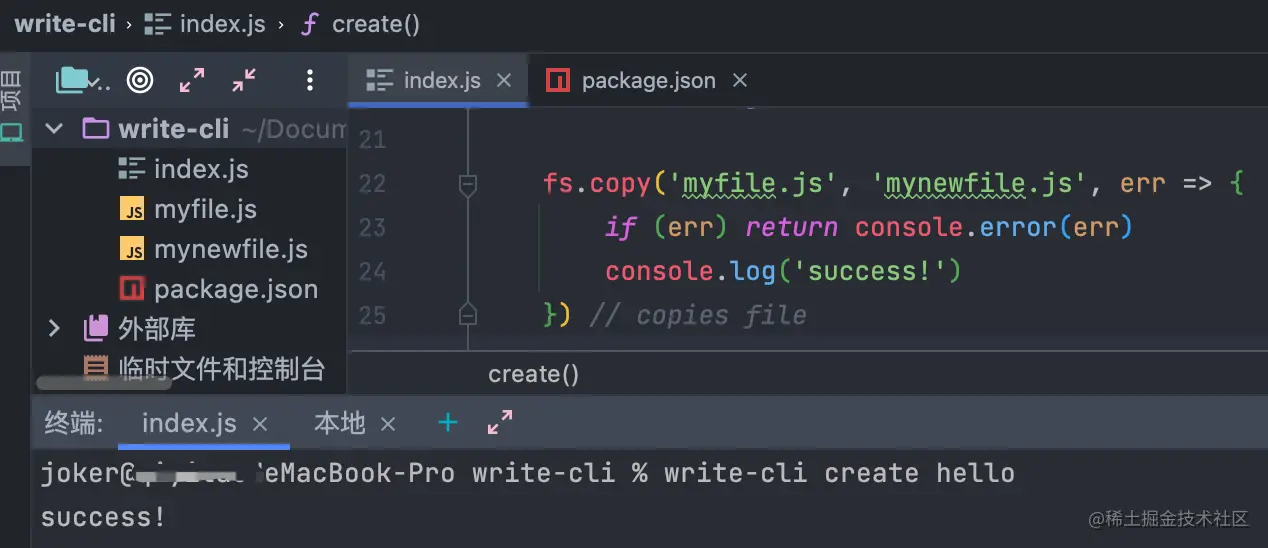Screen dimensions: 1268x548
Task: Close the 本地 terminal tab
Action: click(388, 424)
